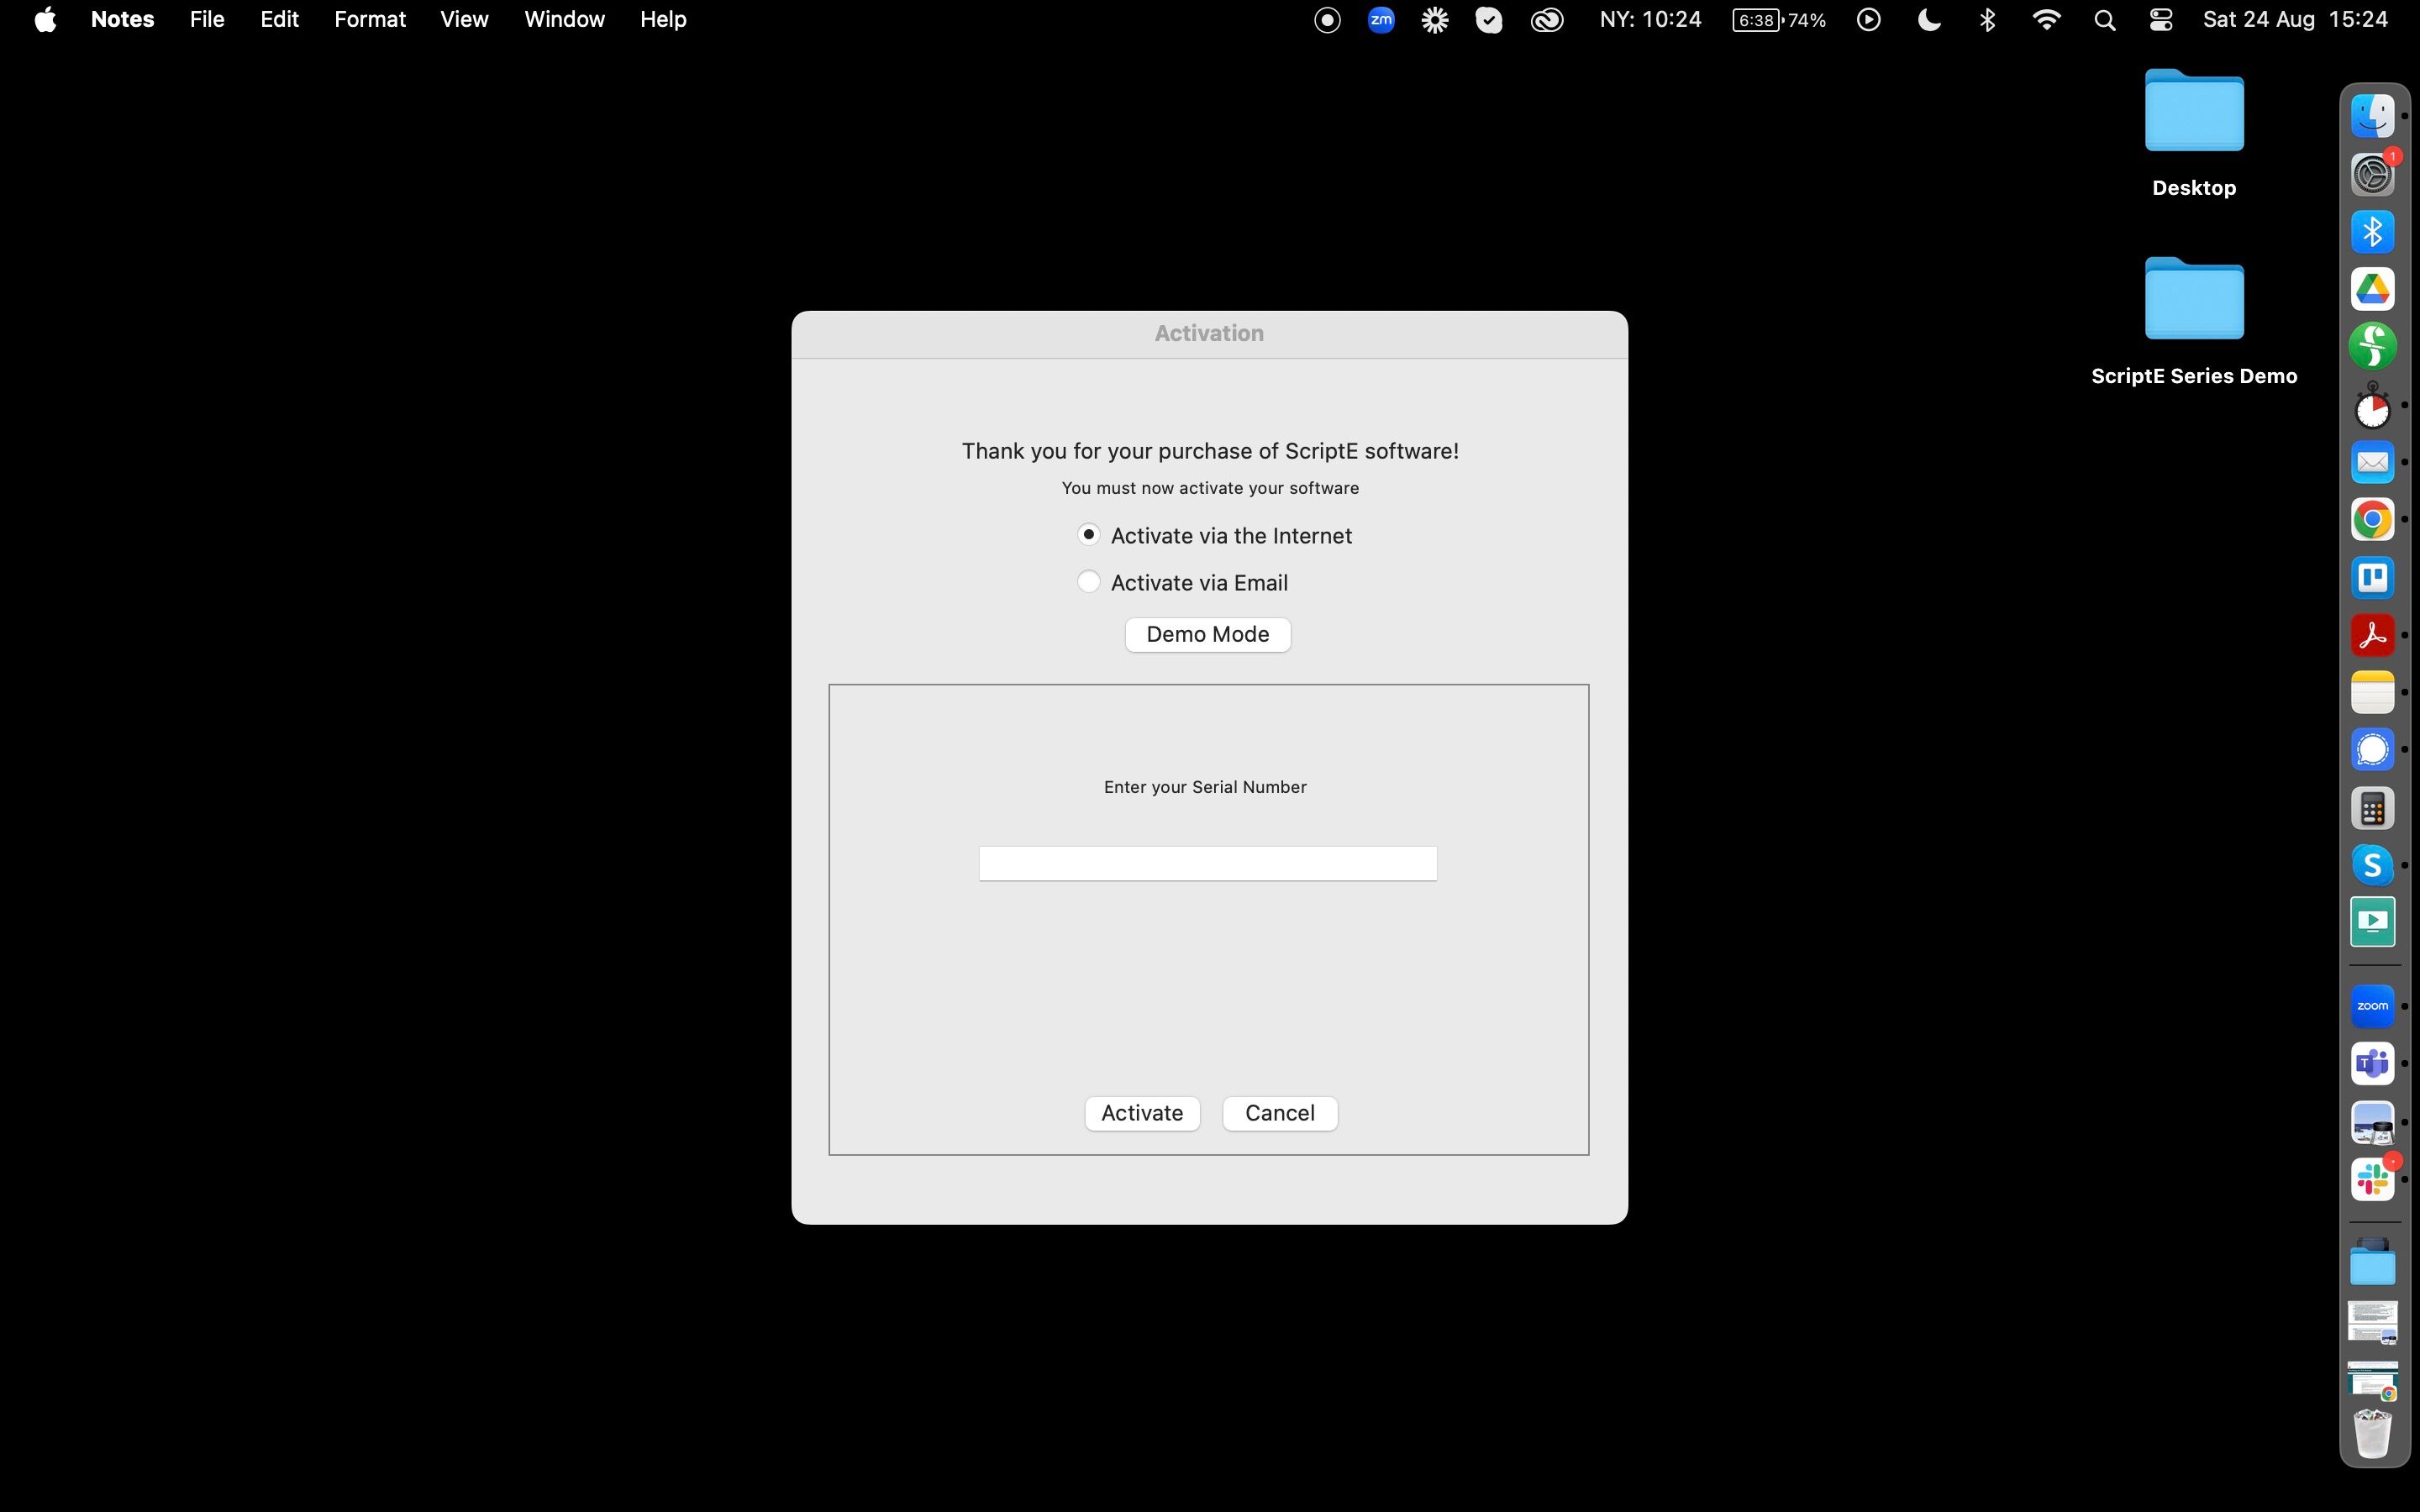Open the Wi-Fi status menu
The width and height of the screenshot is (2420, 1512).
point(2046,19)
